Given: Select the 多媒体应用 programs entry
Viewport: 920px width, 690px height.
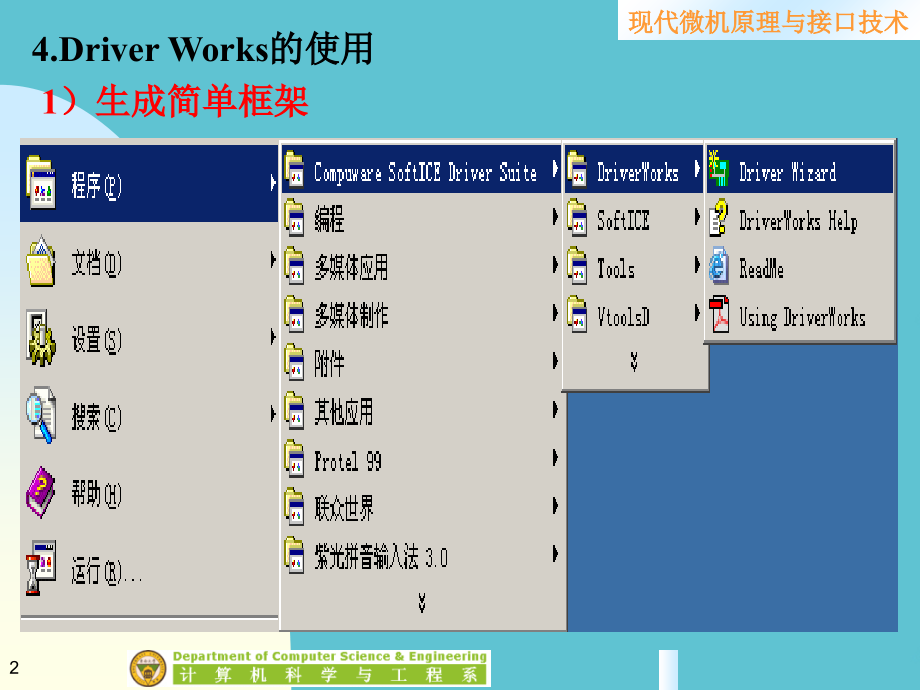Looking at the screenshot, I should [x=421, y=266].
